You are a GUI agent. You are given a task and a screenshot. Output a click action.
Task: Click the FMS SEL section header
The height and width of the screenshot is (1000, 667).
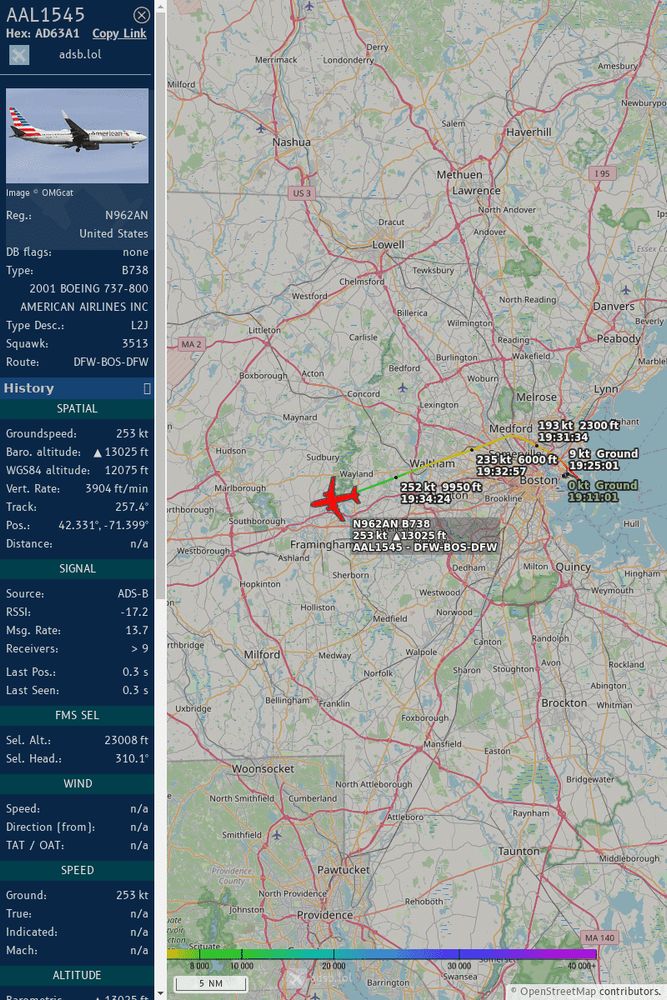[x=77, y=716]
